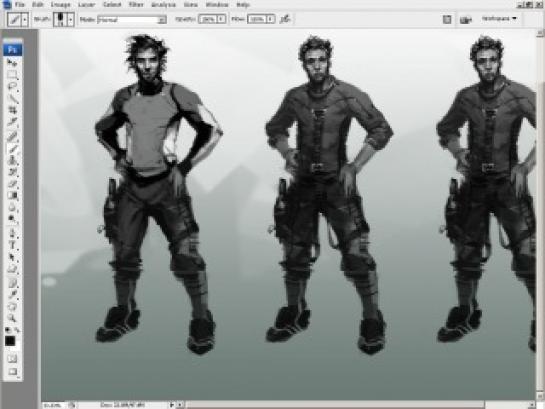545x409 pixels.
Task: Click the black foreground color swatch
Action: click(10, 341)
